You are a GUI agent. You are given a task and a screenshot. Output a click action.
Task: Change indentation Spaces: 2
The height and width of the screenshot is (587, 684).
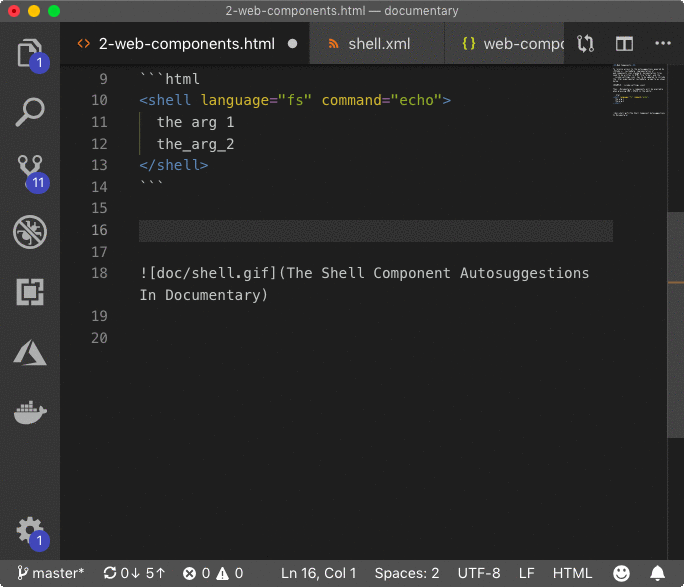pyautogui.click(x=407, y=573)
